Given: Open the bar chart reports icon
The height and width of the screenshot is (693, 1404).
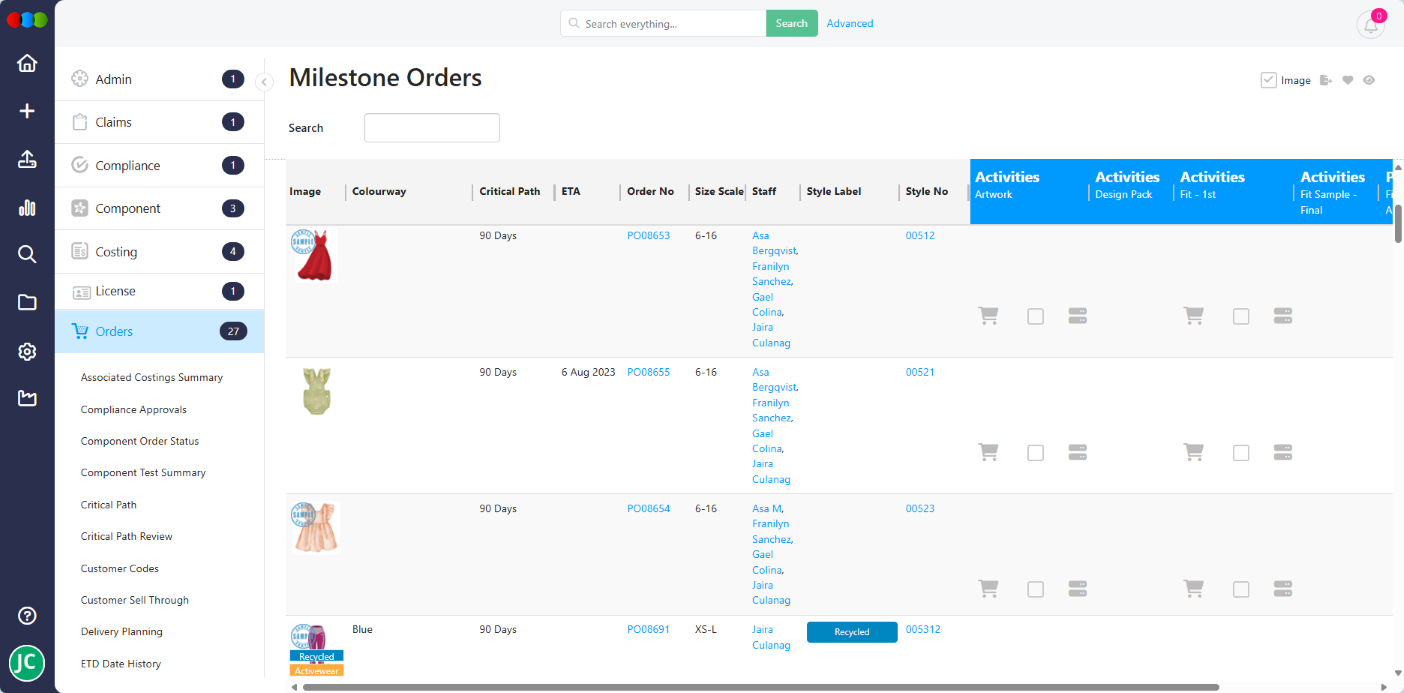Looking at the screenshot, I should coord(27,207).
